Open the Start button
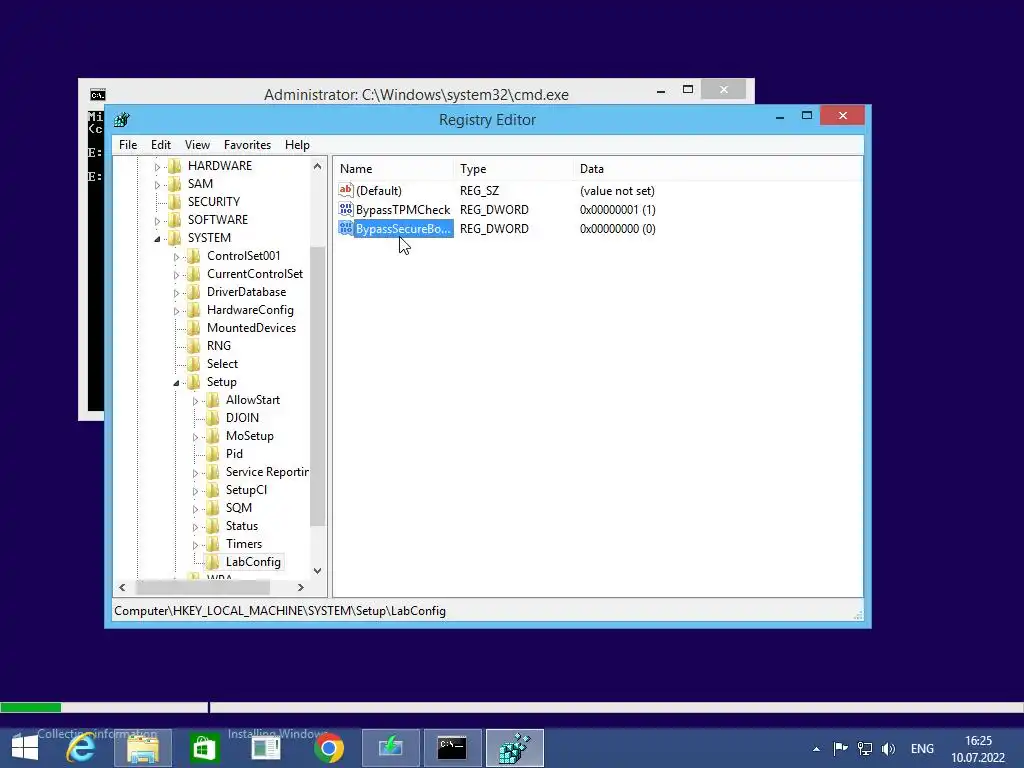Screen dimensions: 1024x768 point(25,748)
